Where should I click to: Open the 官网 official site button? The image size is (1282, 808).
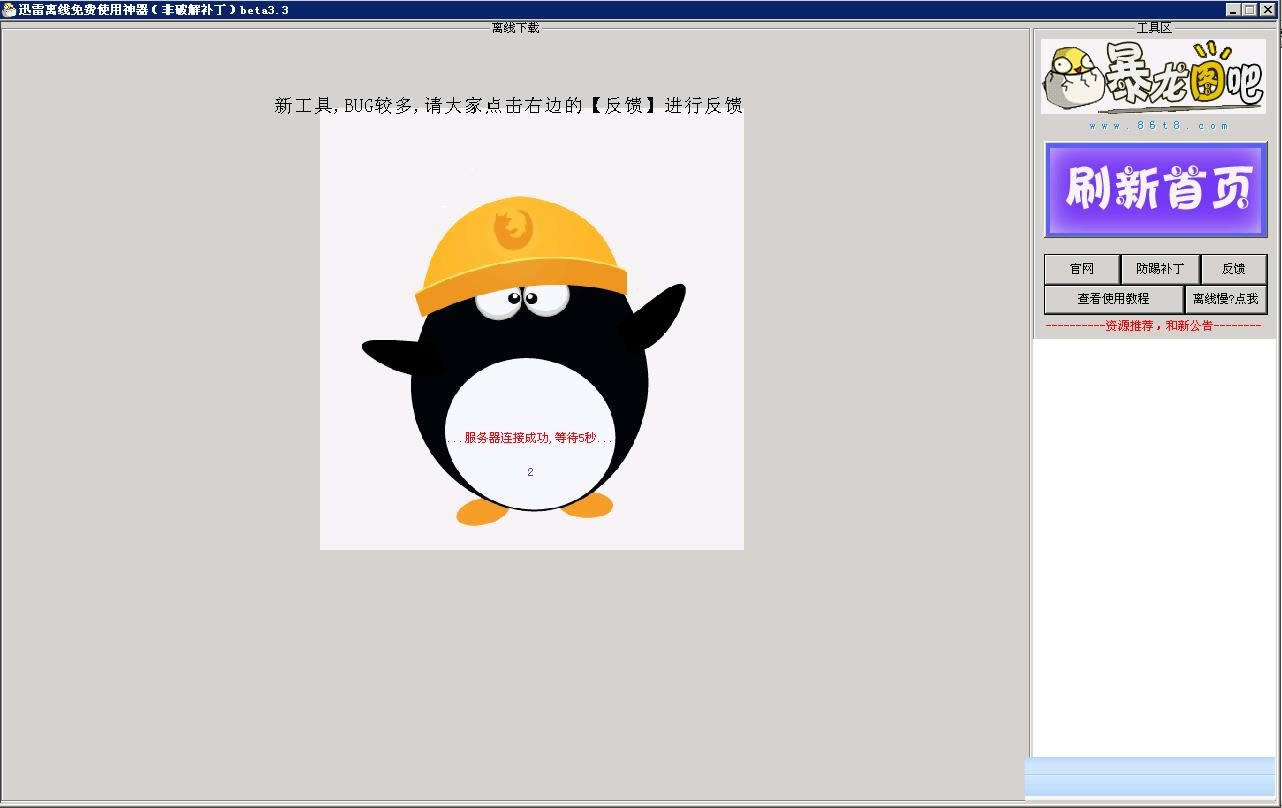tap(1082, 269)
